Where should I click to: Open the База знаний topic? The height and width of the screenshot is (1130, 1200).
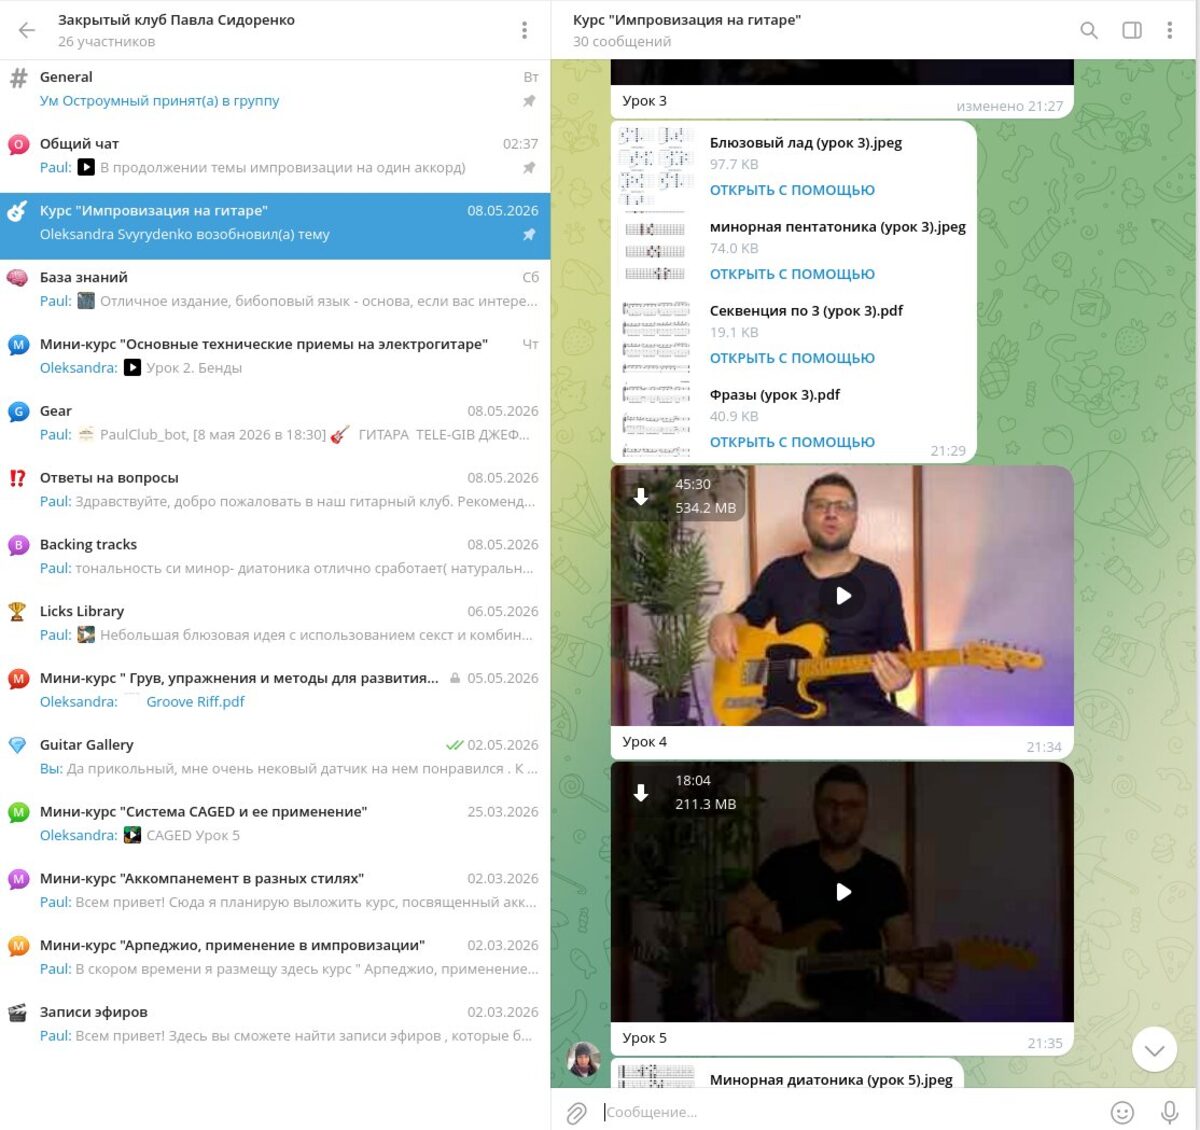(275, 289)
